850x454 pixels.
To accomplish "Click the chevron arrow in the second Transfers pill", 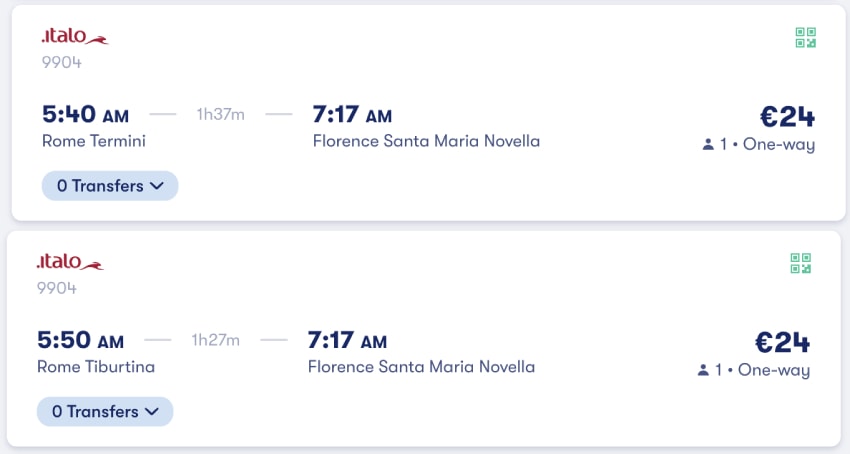I will pos(152,412).
